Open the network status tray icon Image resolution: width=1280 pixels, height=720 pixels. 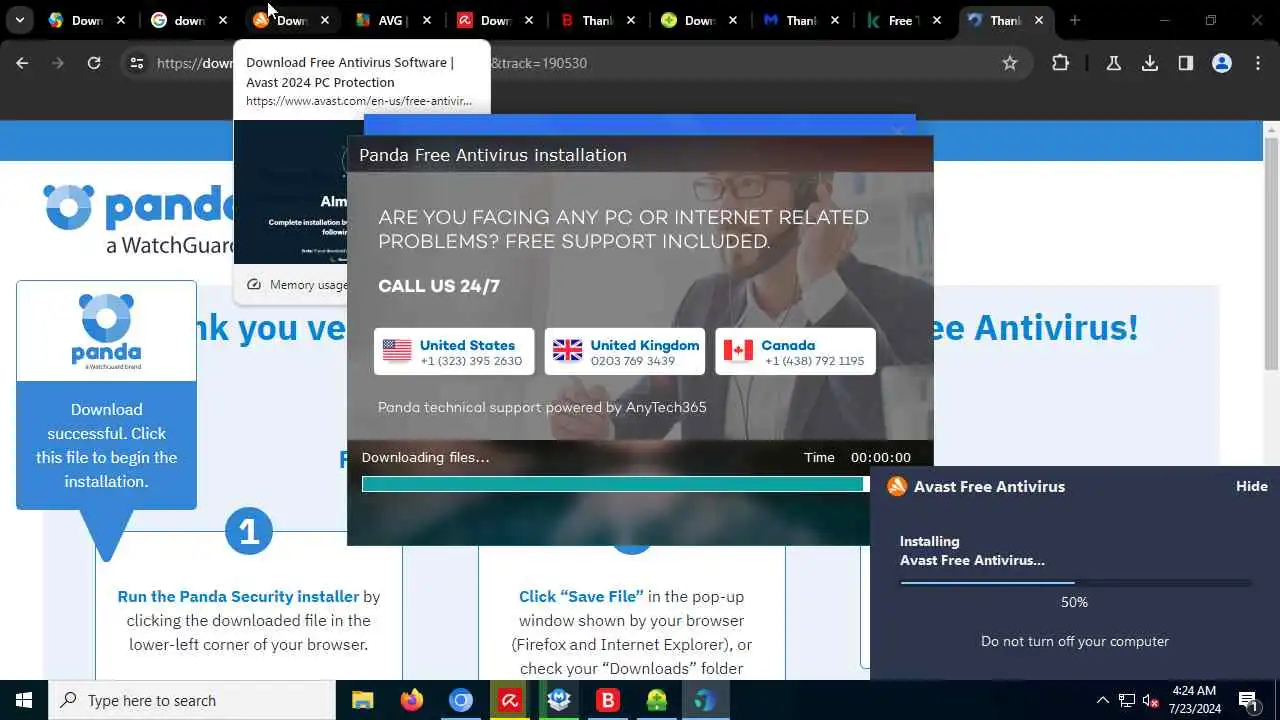click(1126, 700)
